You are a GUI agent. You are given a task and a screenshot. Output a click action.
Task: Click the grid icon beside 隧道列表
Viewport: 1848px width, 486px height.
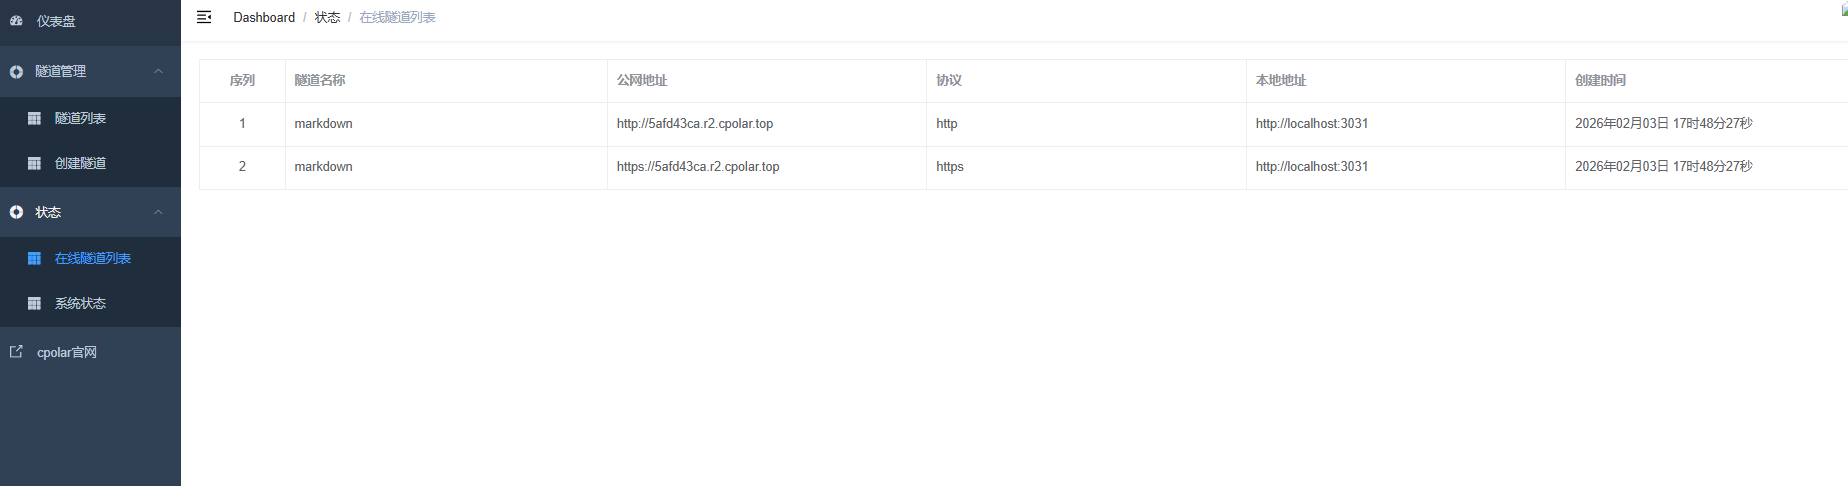(x=34, y=118)
